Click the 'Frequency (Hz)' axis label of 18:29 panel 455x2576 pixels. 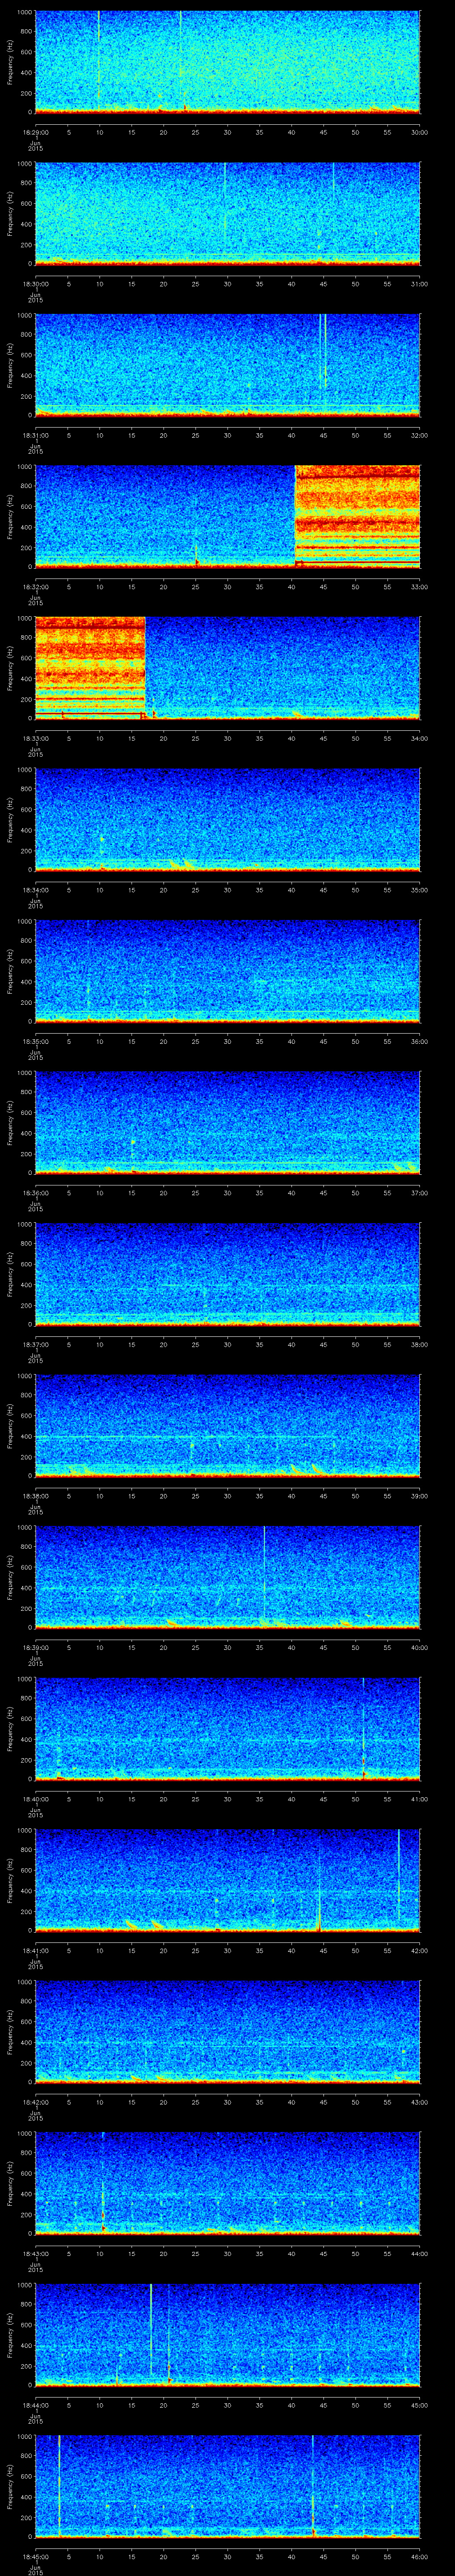[10, 62]
